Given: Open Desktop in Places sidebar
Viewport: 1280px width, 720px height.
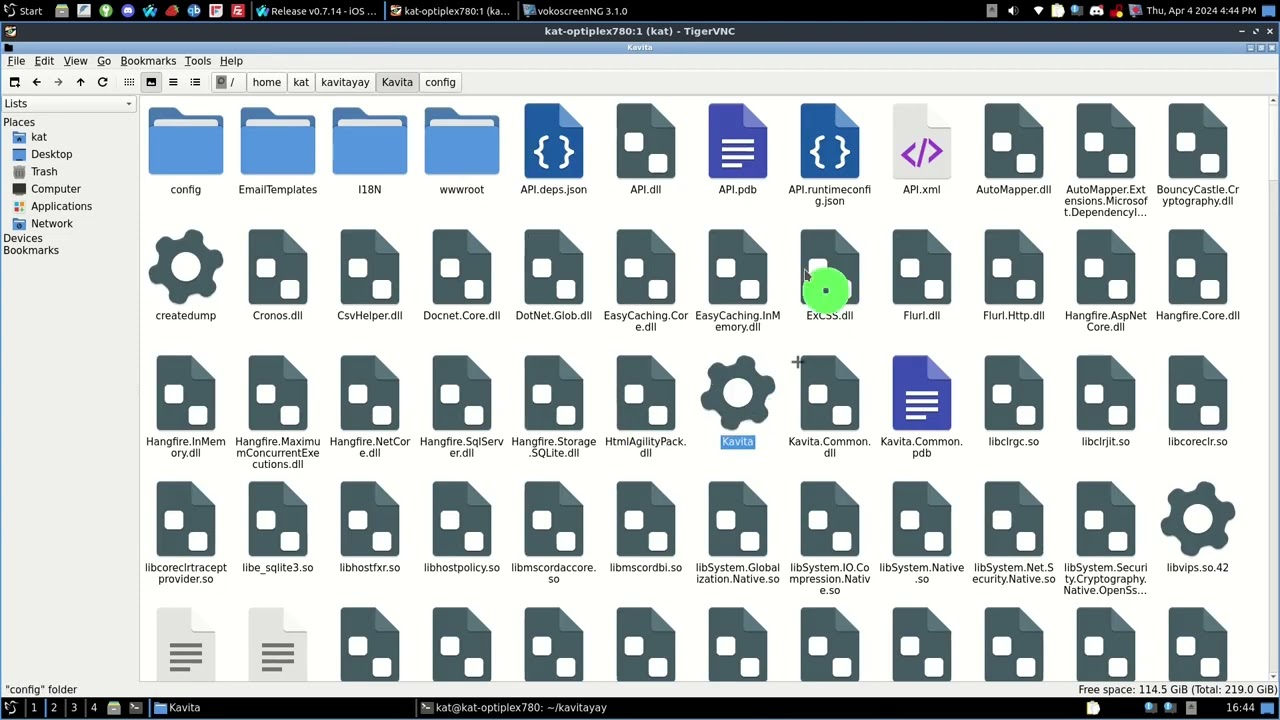Looking at the screenshot, I should pos(51,154).
